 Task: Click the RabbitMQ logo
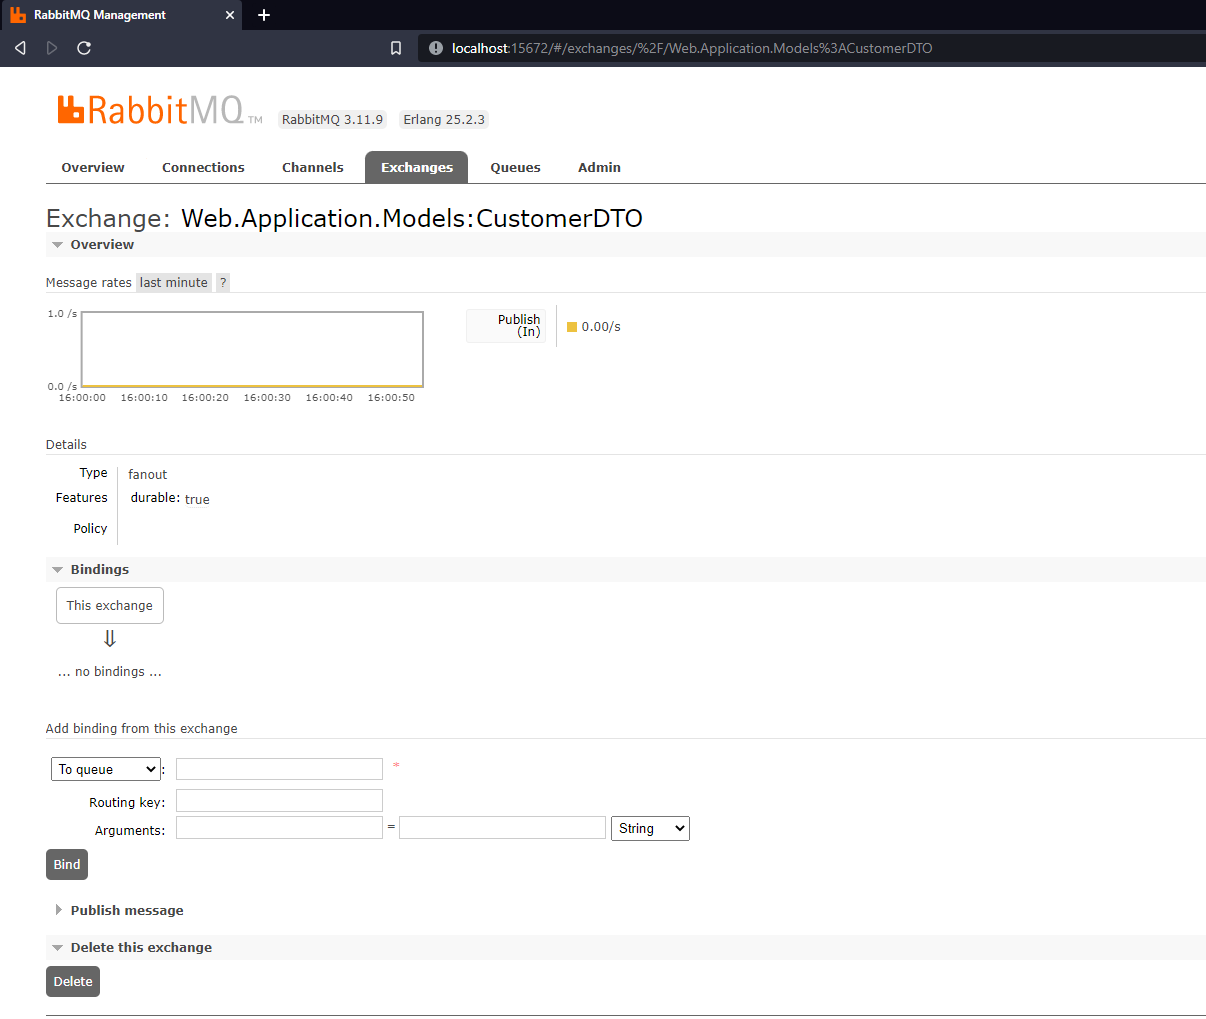tap(160, 110)
